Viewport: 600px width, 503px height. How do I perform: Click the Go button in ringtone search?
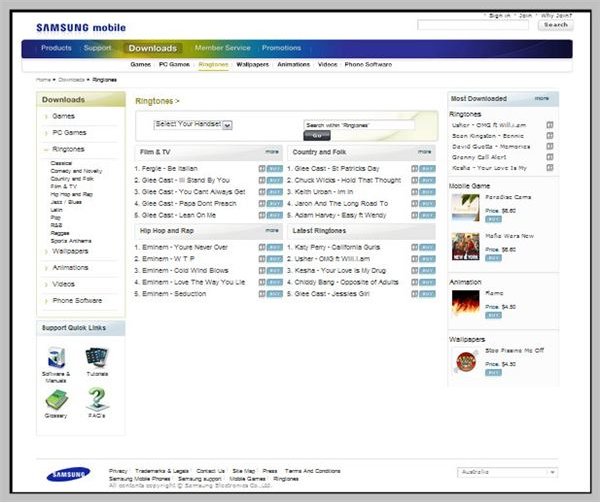click(x=317, y=135)
